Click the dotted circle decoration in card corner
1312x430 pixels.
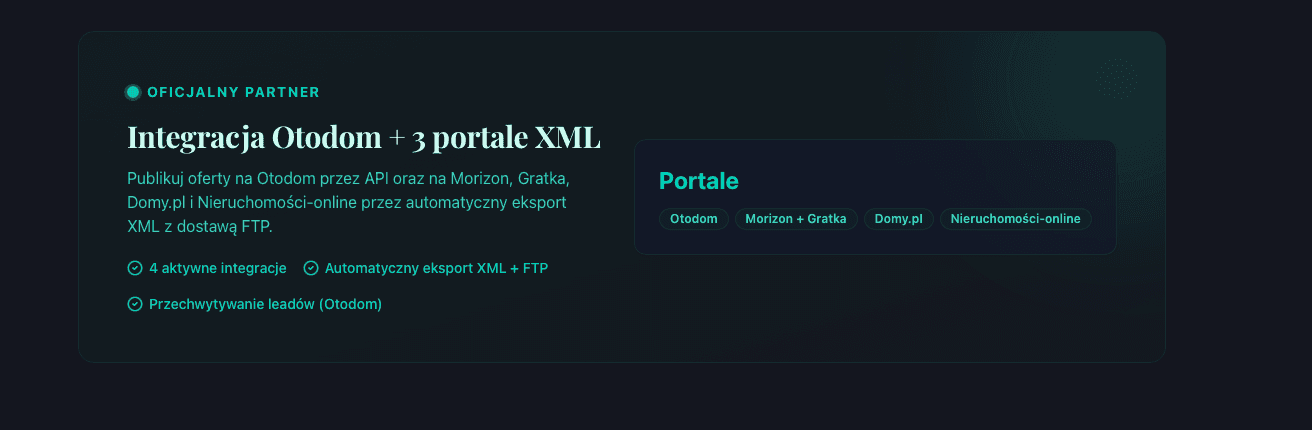click(x=1116, y=78)
